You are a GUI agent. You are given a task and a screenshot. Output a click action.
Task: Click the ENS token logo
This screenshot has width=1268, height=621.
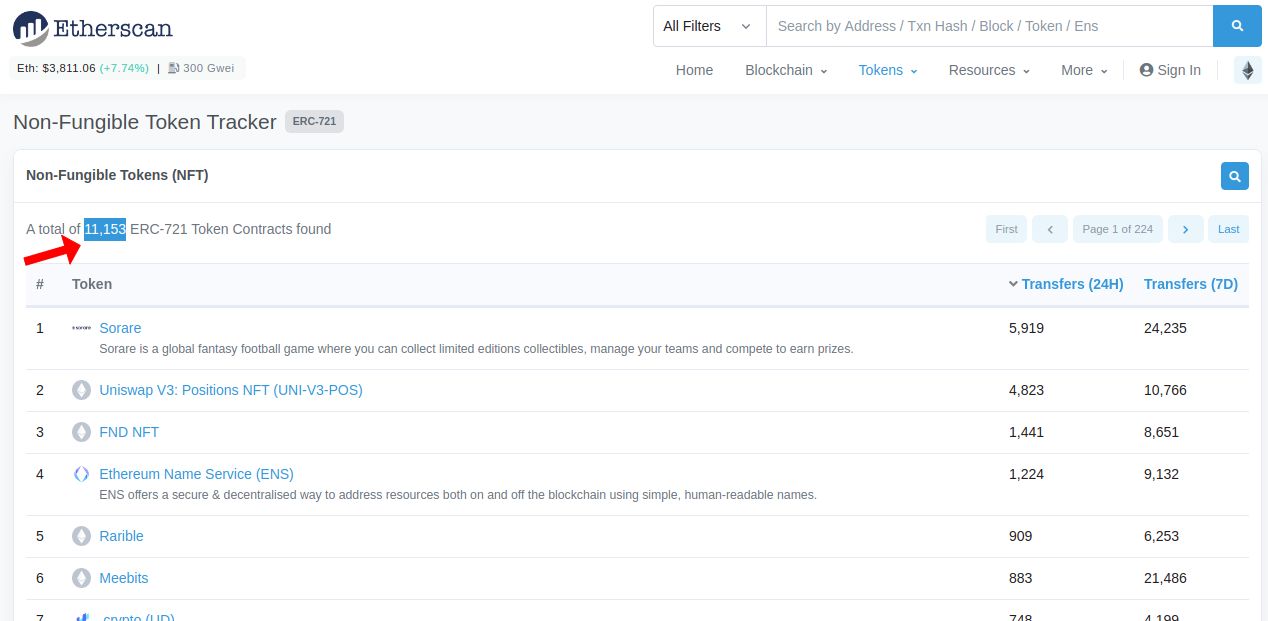pyautogui.click(x=81, y=474)
